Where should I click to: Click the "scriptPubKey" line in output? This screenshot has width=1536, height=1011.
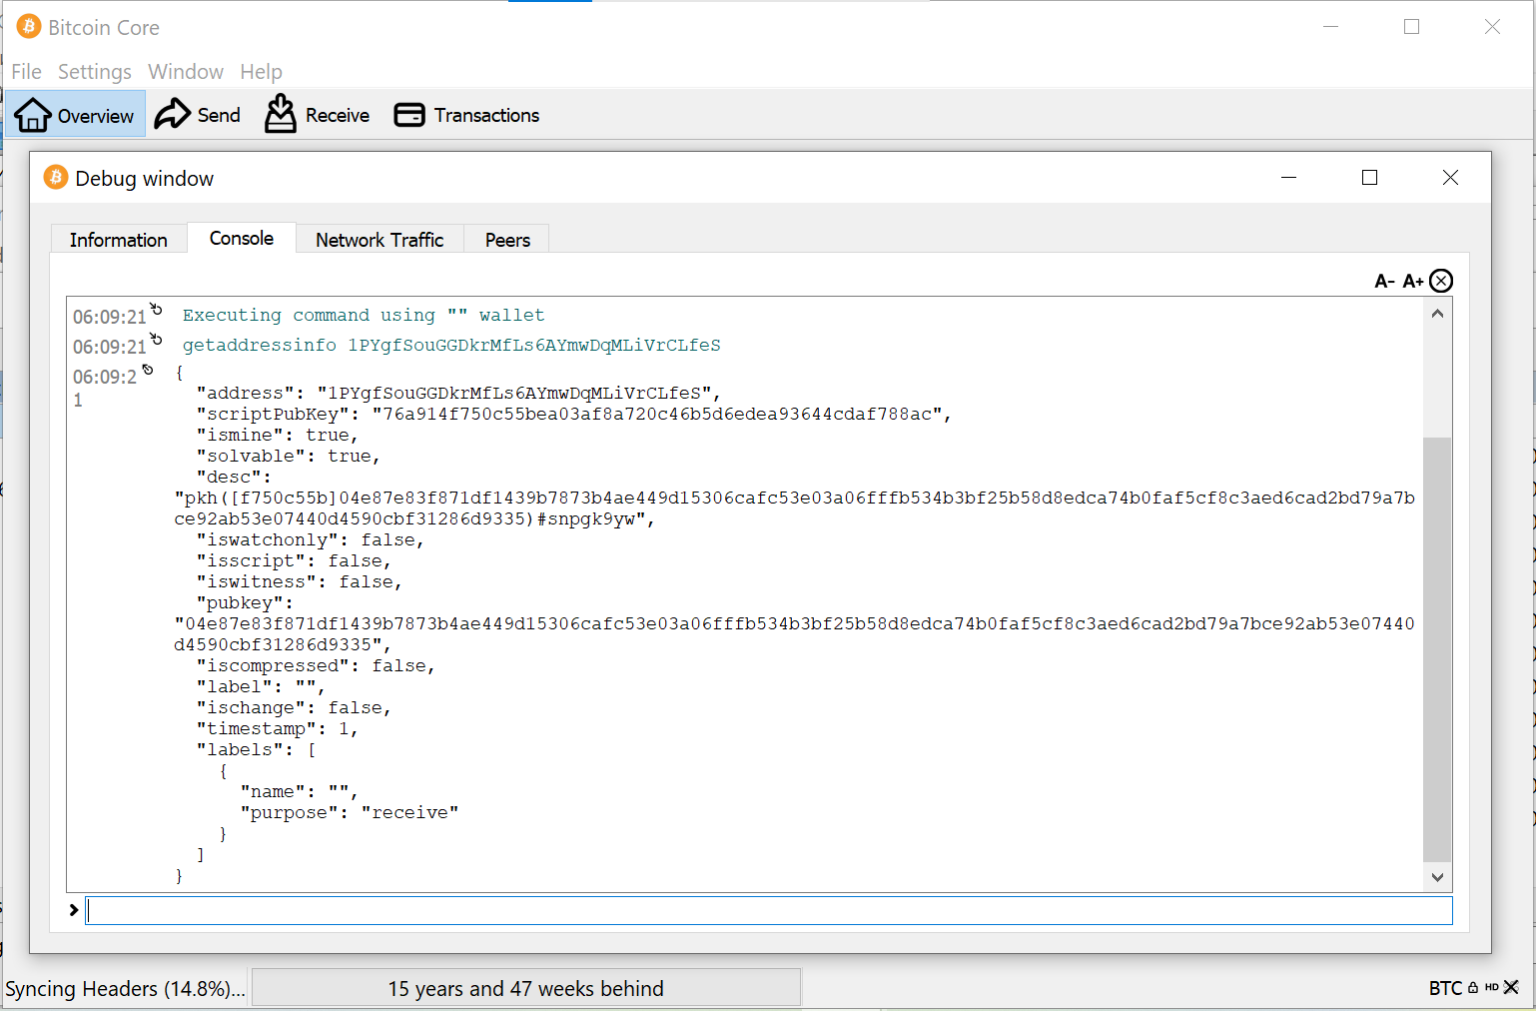coord(574,414)
